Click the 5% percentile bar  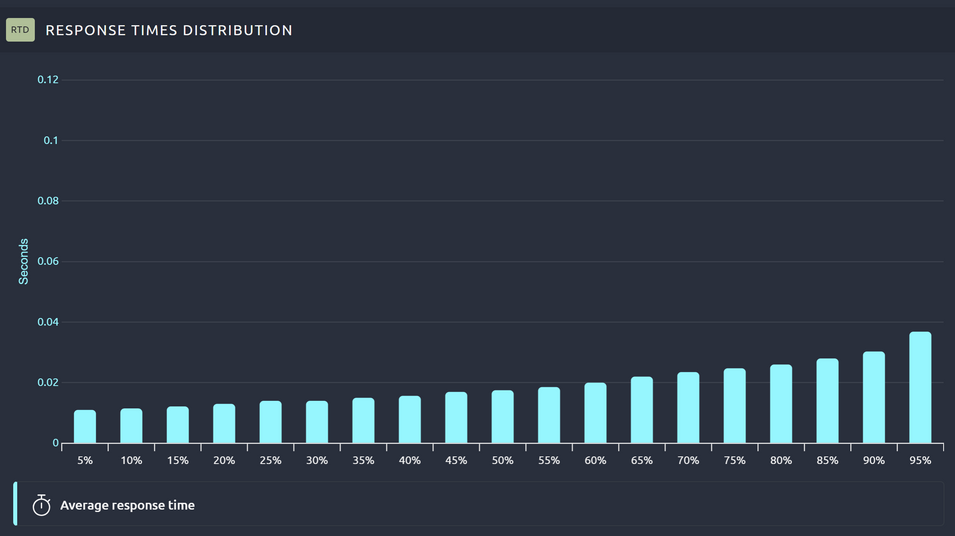pos(85,427)
